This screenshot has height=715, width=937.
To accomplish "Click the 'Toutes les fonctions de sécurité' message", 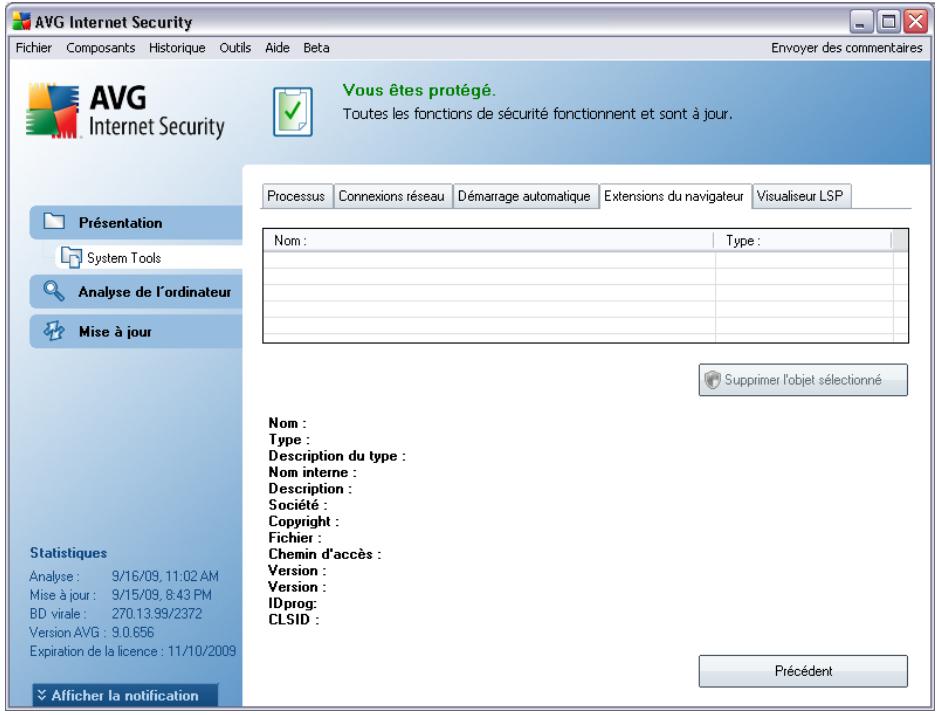I will pos(537,114).
